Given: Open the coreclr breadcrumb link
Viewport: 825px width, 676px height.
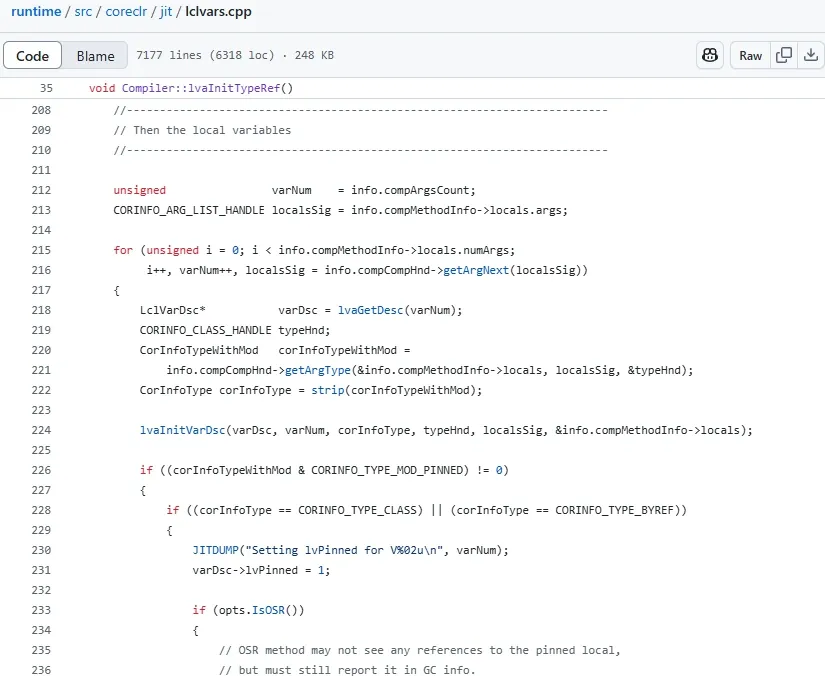Looking at the screenshot, I should (x=126, y=12).
